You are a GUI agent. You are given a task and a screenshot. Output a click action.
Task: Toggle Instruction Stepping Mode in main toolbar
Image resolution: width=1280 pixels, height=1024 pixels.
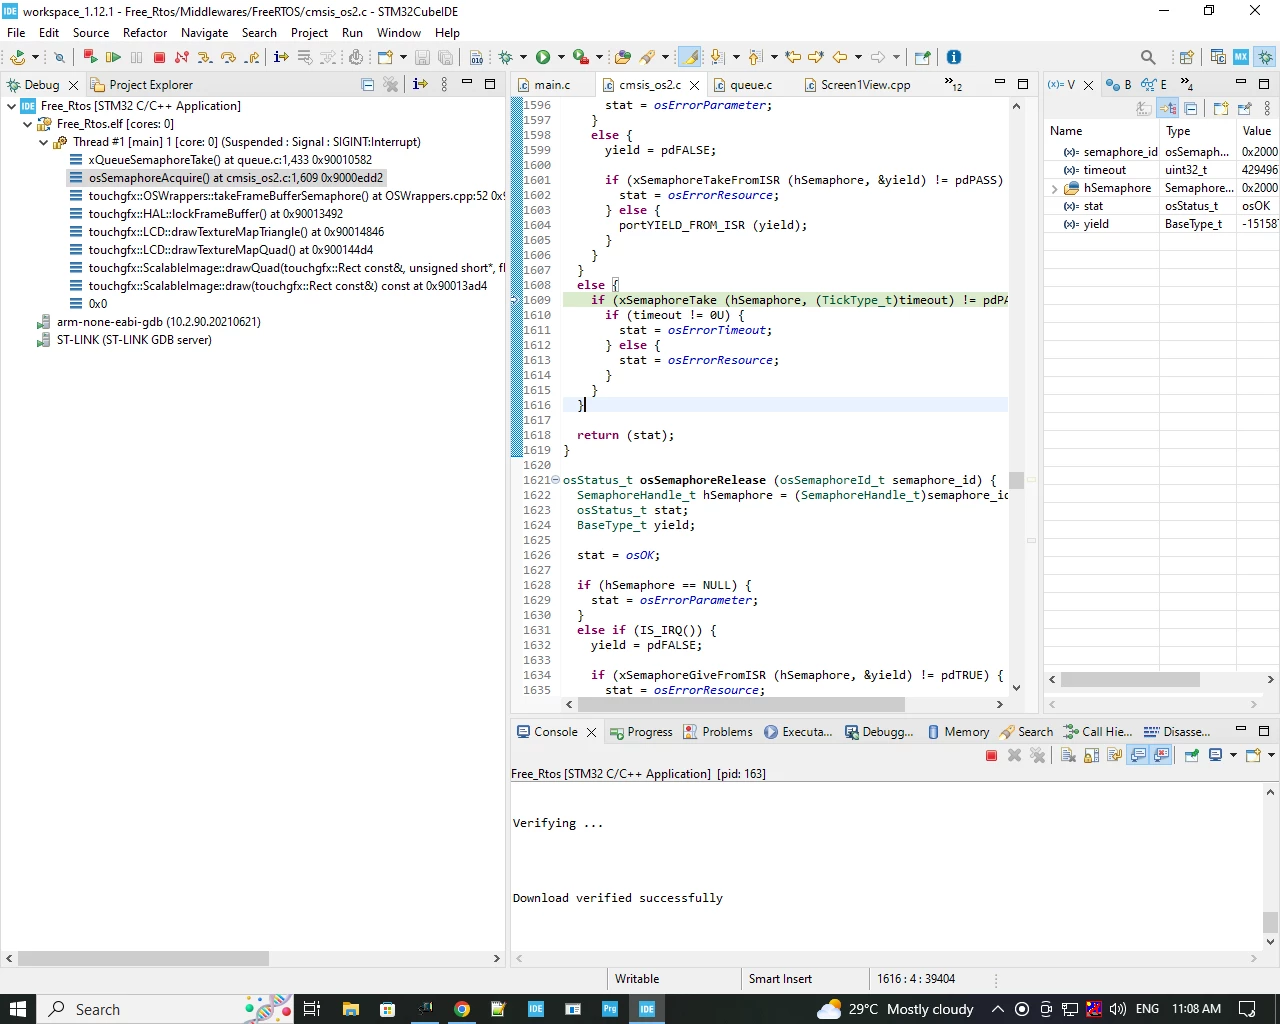click(x=281, y=57)
